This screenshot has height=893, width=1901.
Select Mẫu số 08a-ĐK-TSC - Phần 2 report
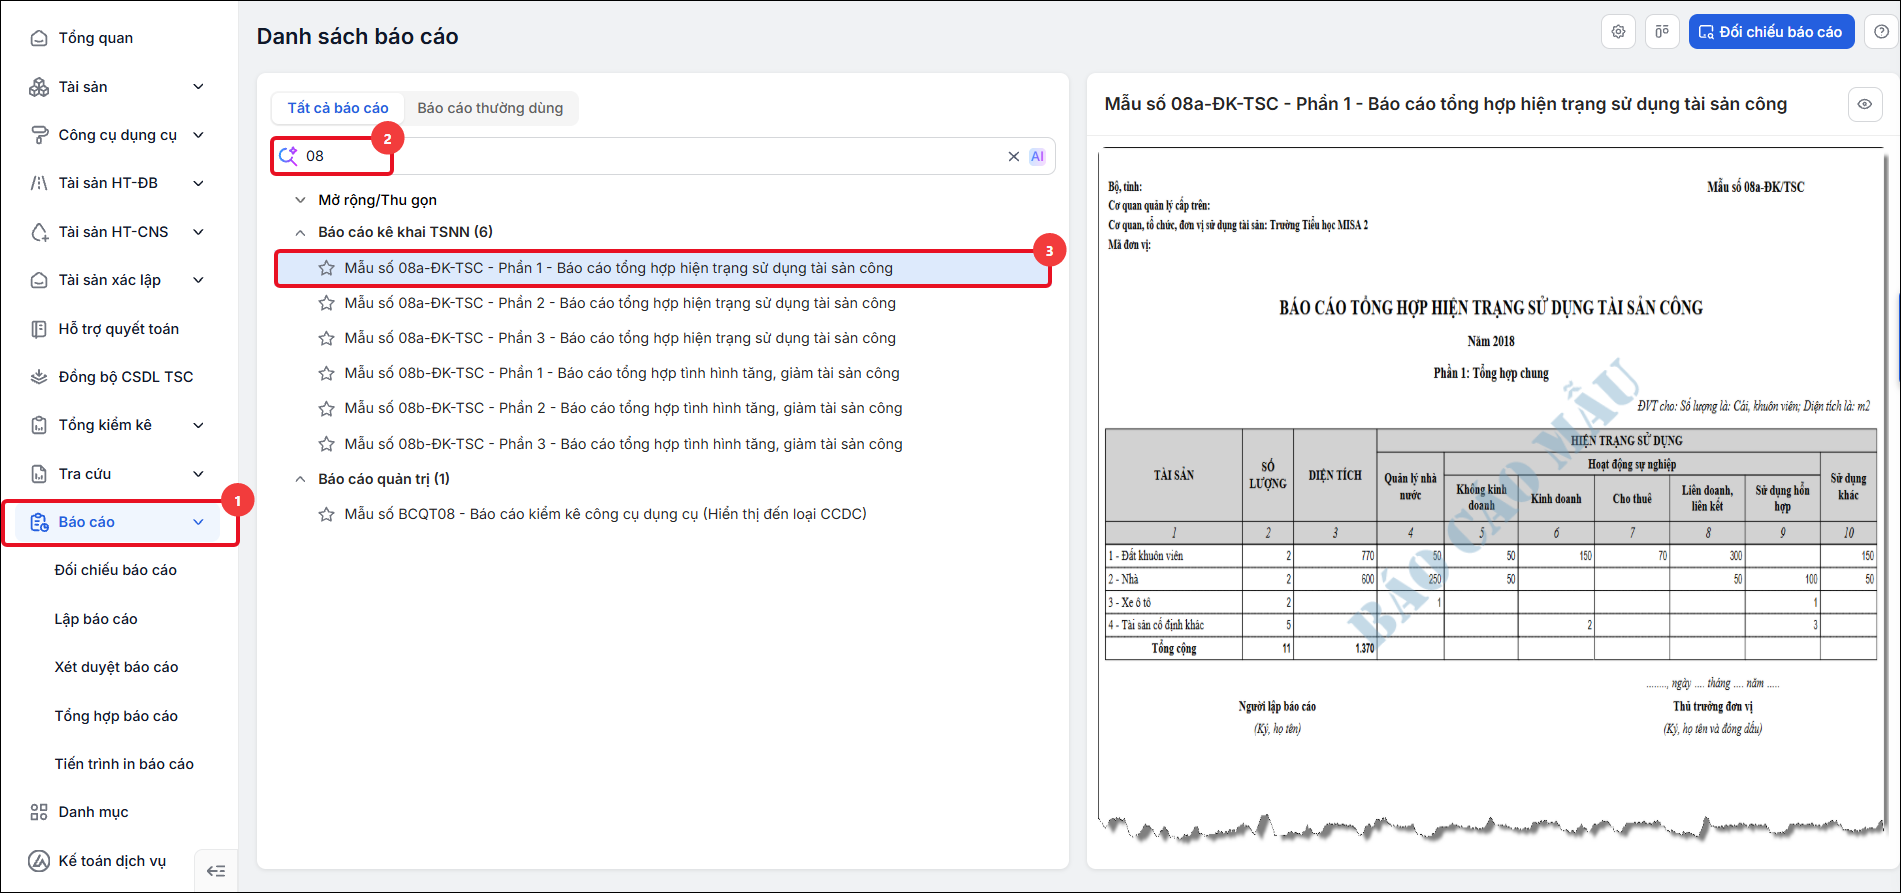click(x=620, y=303)
